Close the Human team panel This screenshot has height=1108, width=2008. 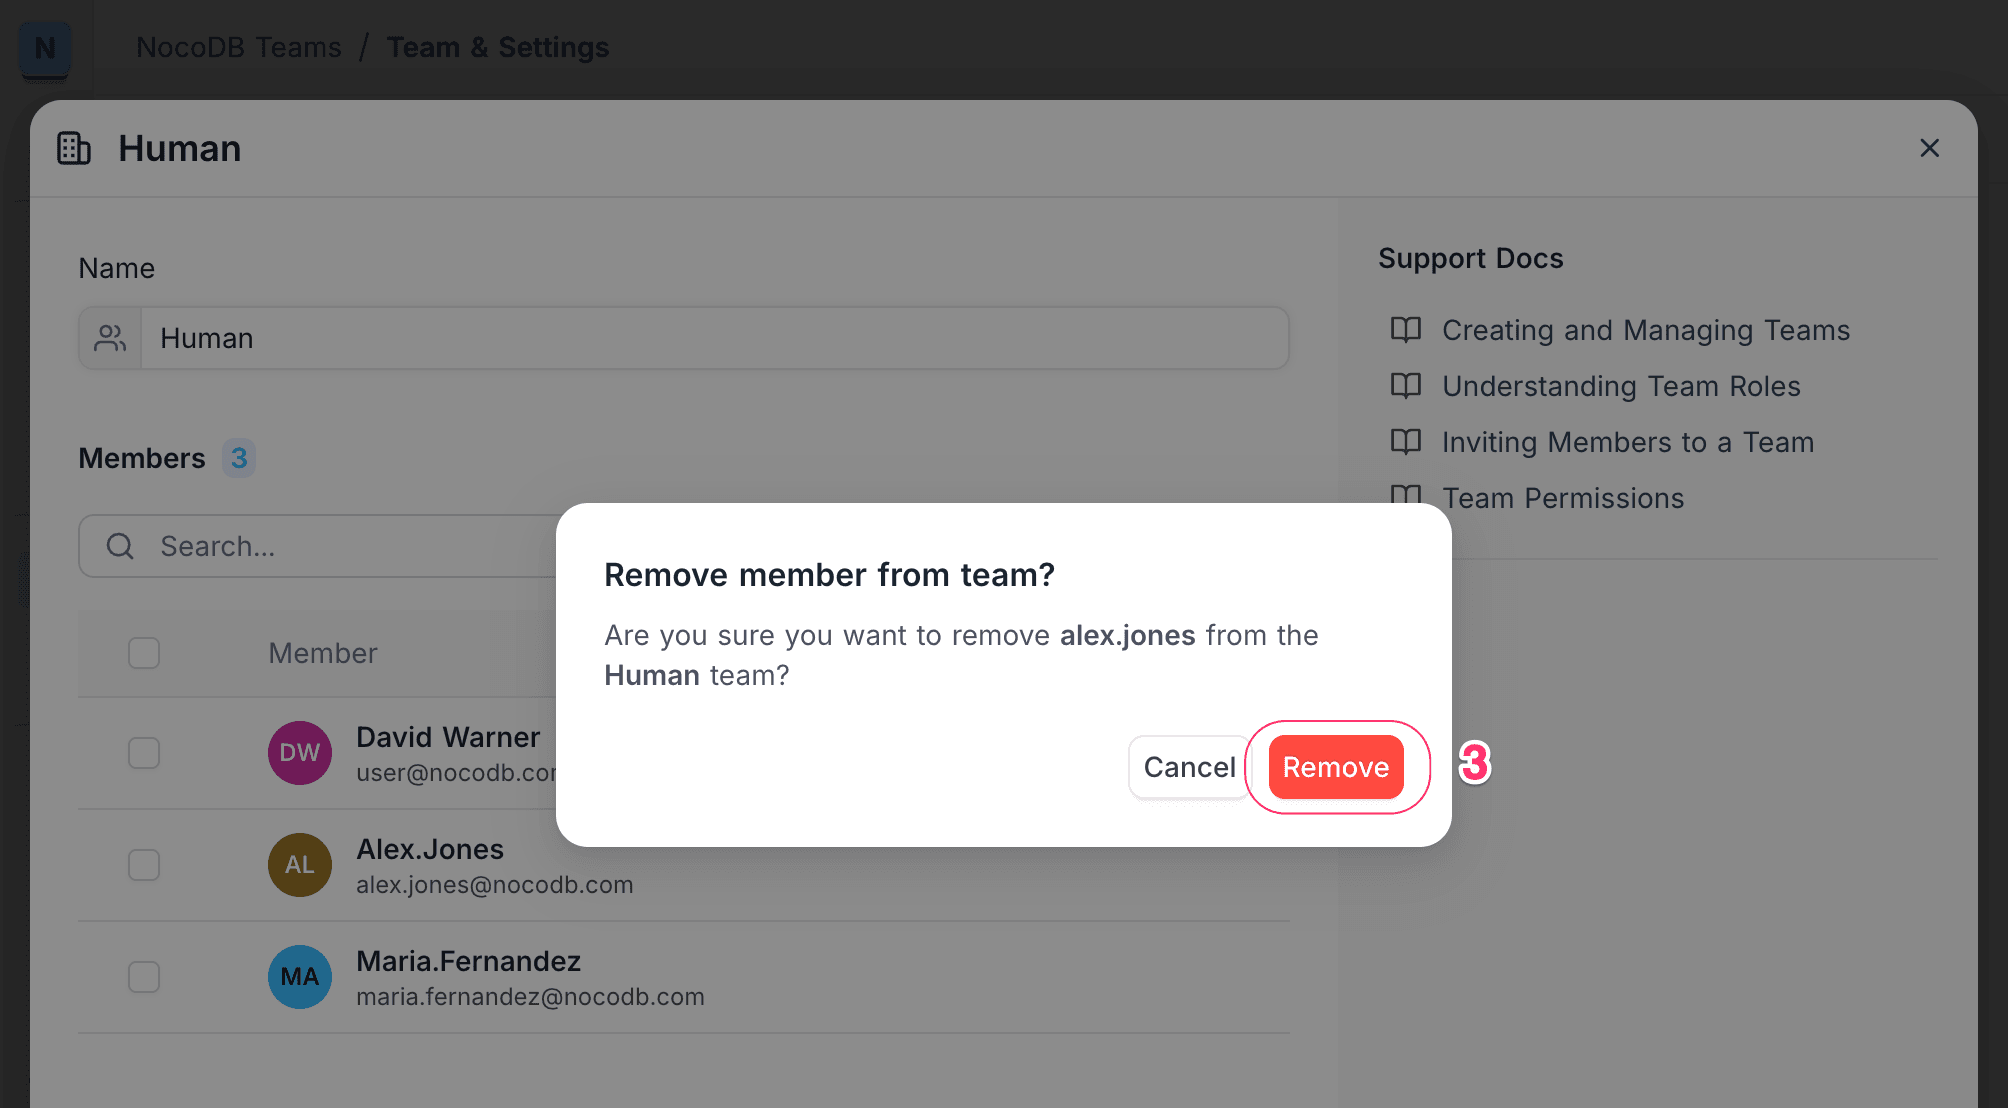pyautogui.click(x=1929, y=147)
